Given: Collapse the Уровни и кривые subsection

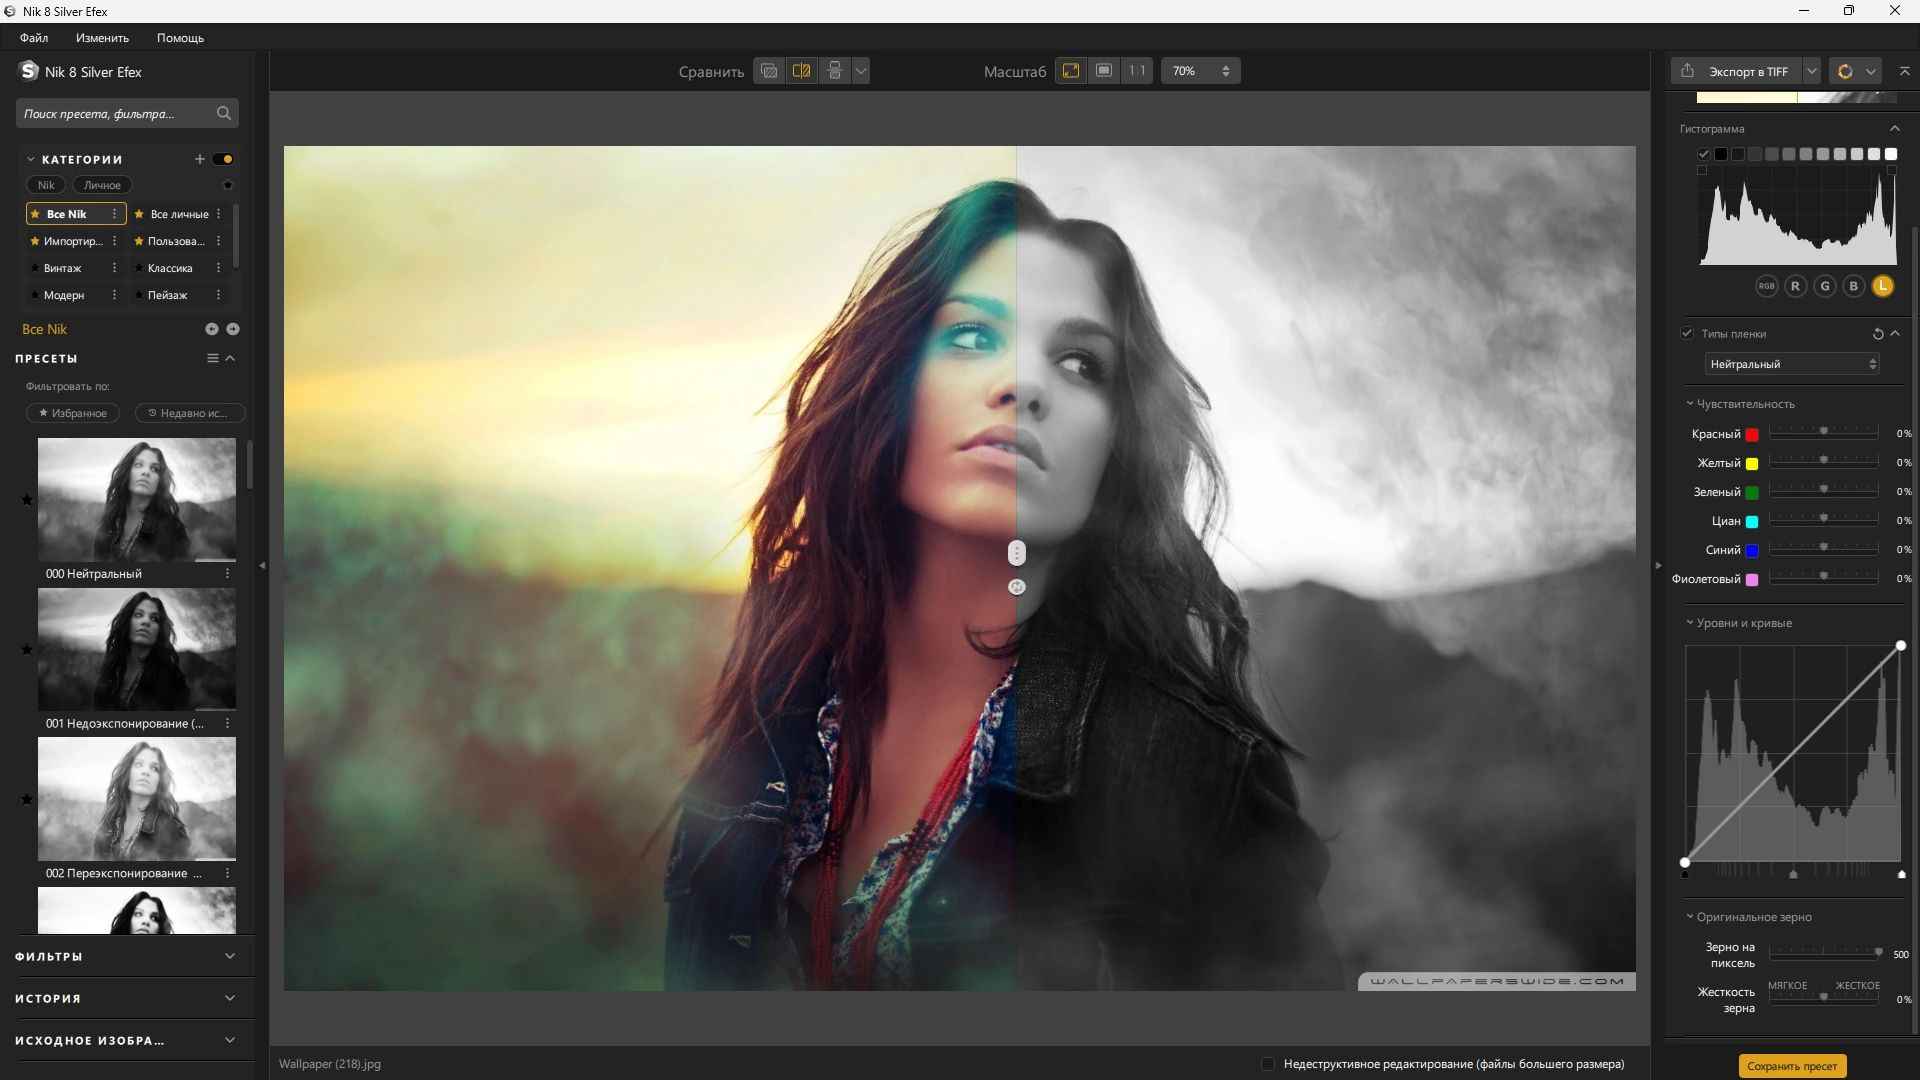Looking at the screenshot, I should (1690, 623).
